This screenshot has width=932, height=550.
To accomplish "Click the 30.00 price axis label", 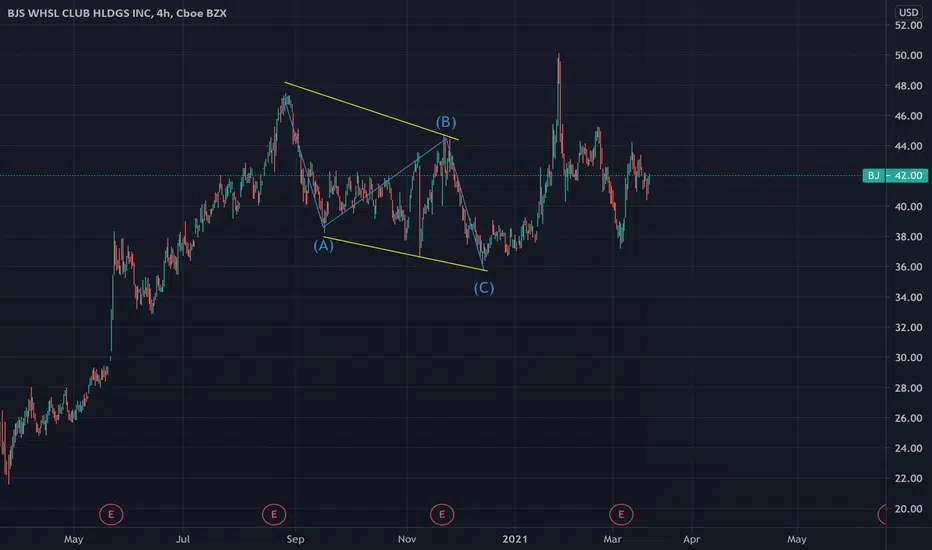I will [908, 357].
